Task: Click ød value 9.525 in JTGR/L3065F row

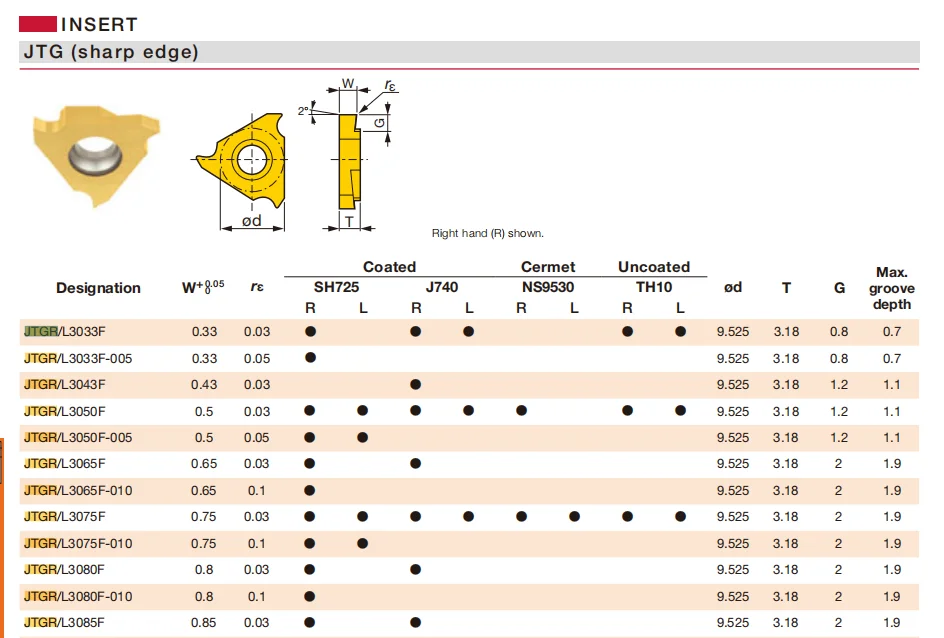Action: pos(733,464)
